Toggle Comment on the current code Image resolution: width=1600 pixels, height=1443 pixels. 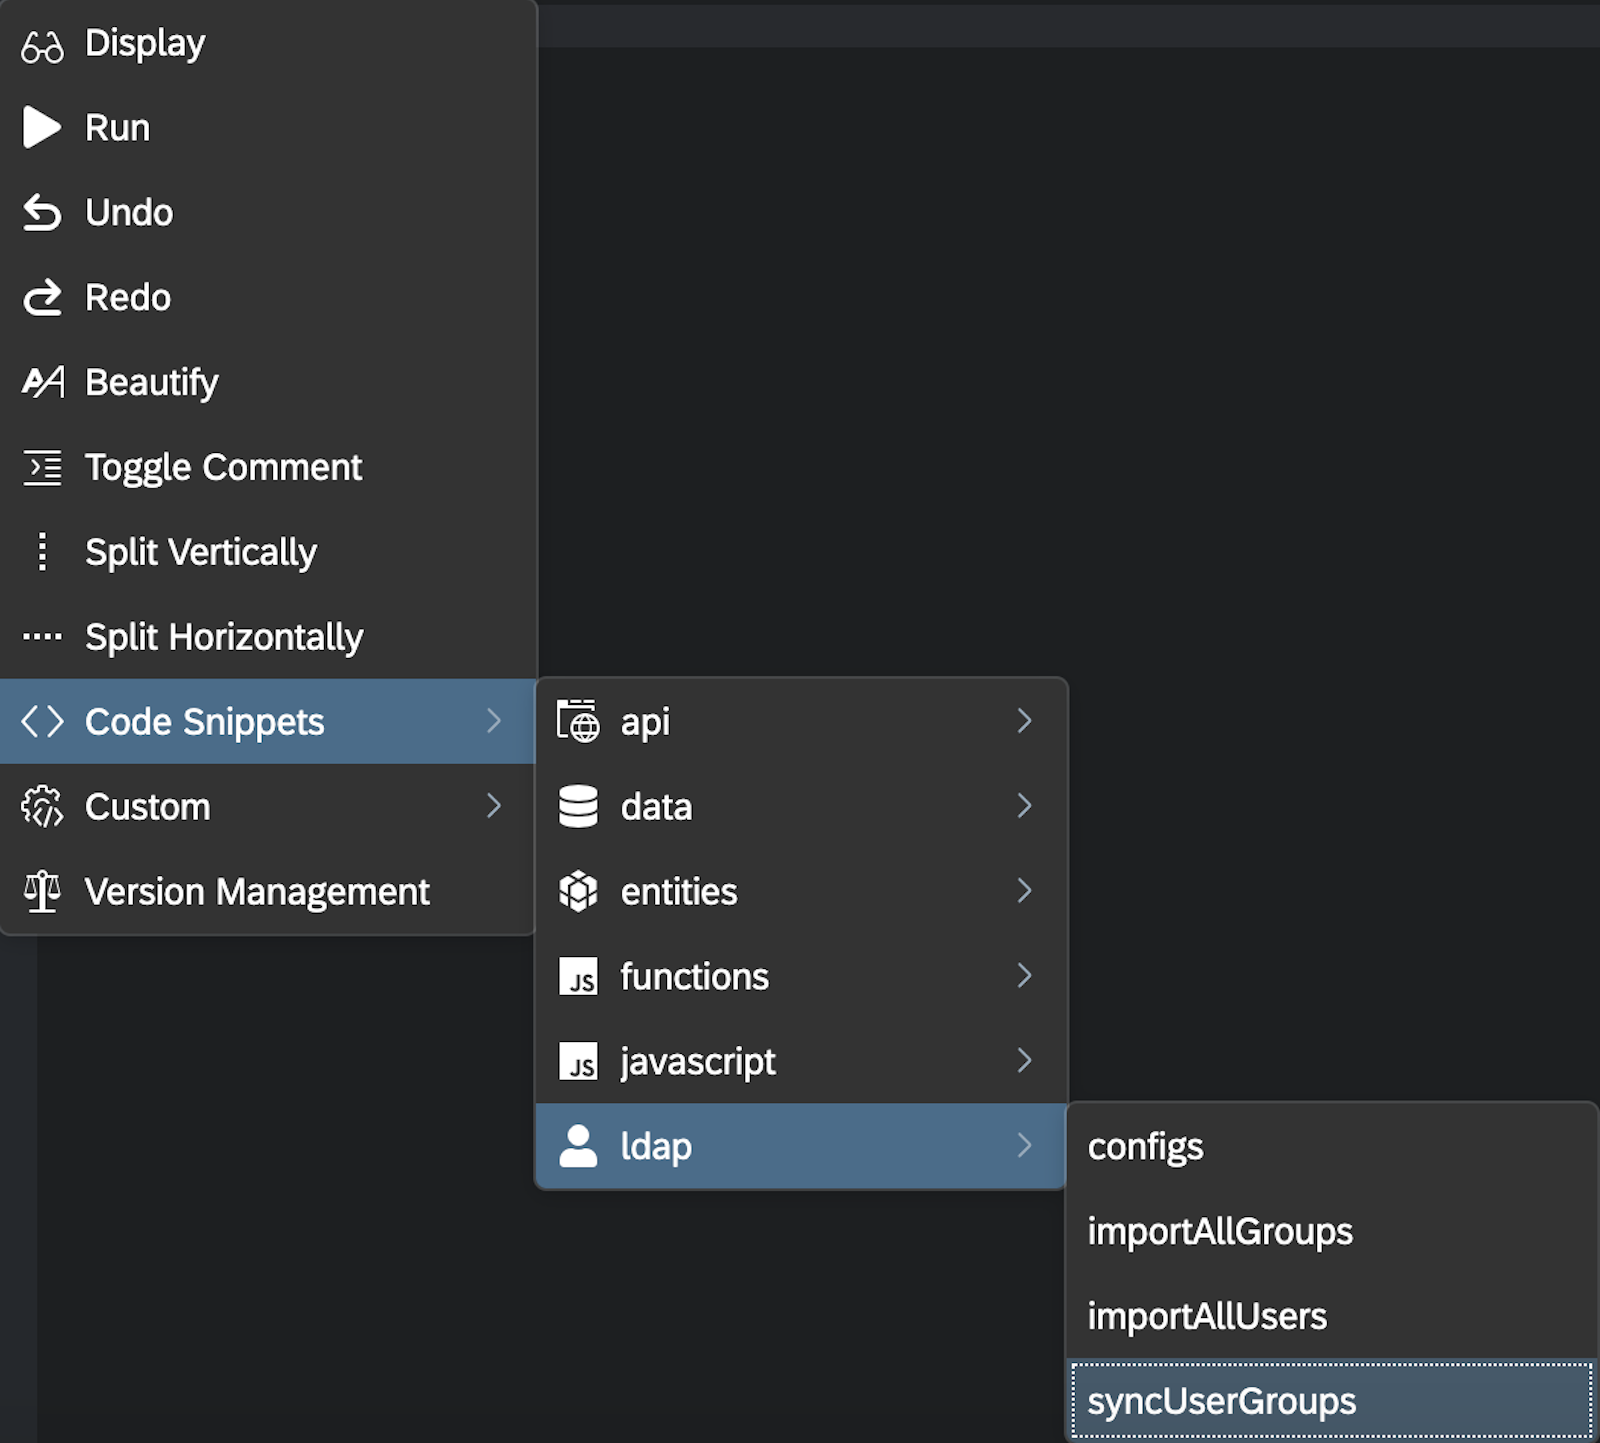point(223,466)
